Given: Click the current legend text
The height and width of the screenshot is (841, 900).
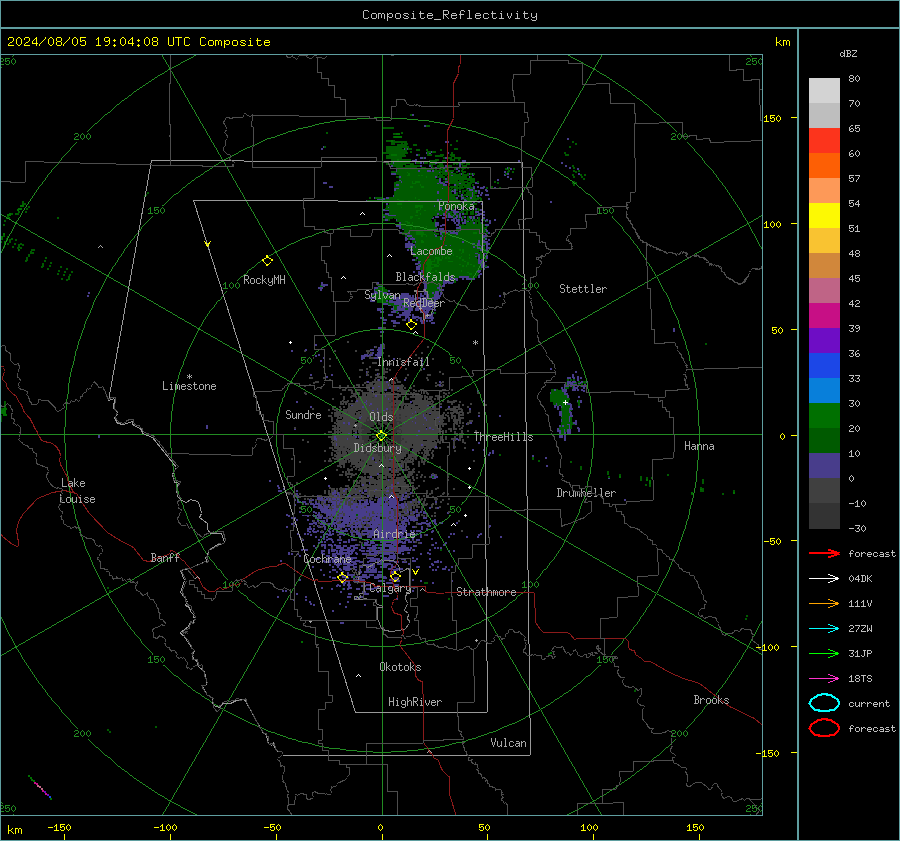Looking at the screenshot, I should 869,703.
